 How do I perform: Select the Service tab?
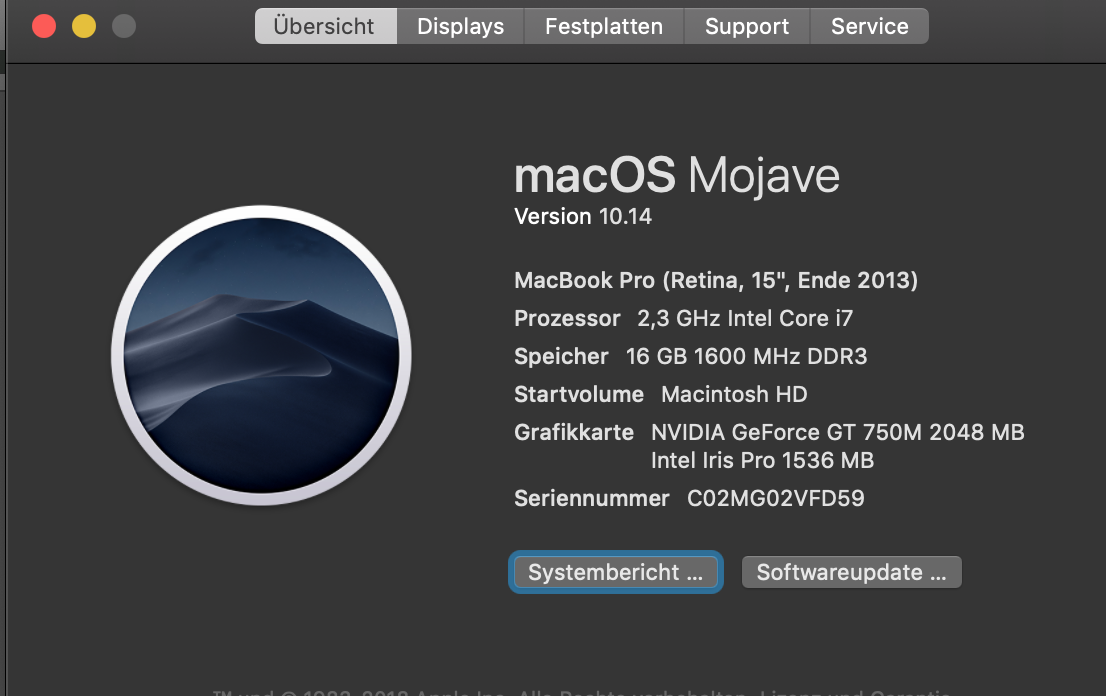870,26
